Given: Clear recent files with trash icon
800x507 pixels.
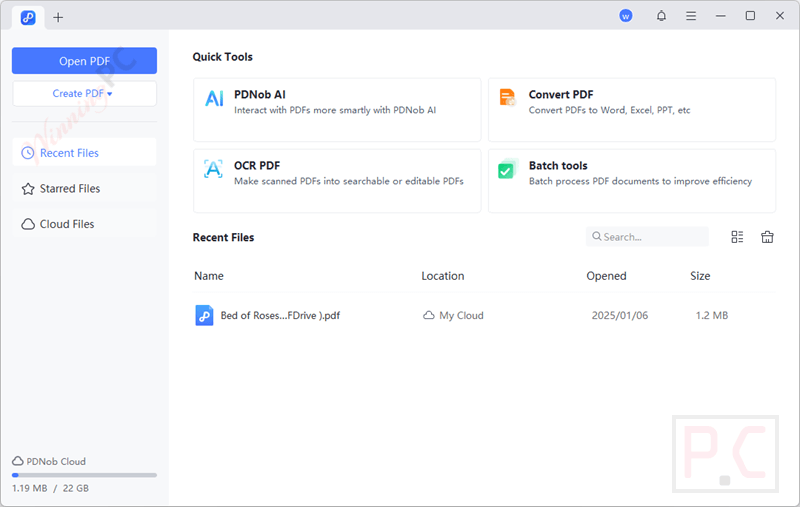Looking at the screenshot, I should tap(767, 237).
